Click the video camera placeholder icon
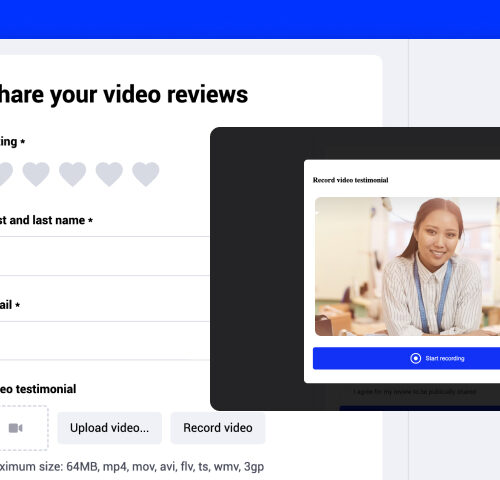This screenshot has width=500, height=480. [15, 428]
